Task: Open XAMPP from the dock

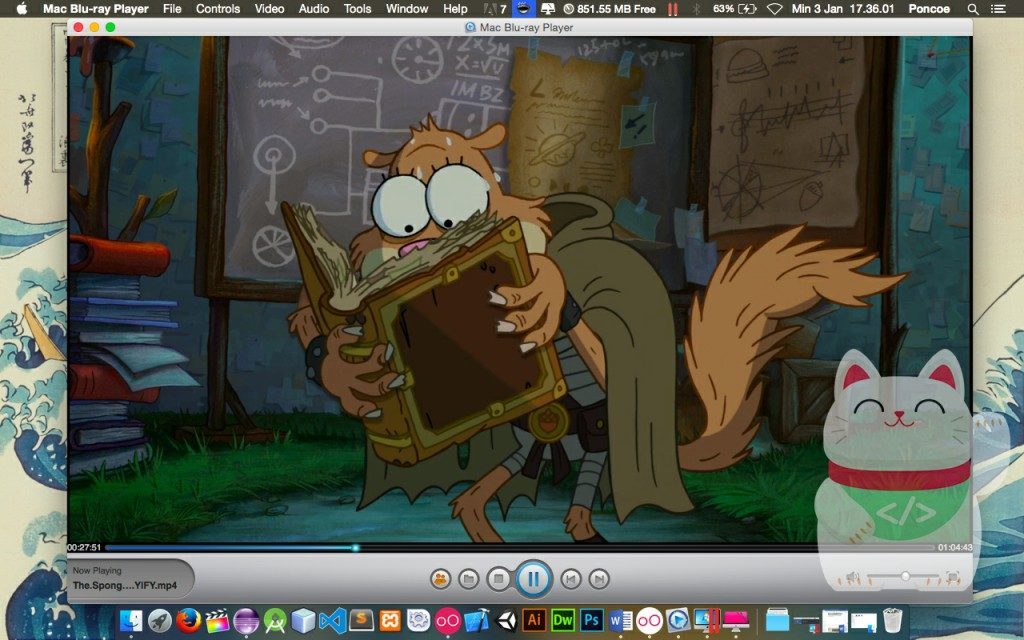Action: (390, 620)
